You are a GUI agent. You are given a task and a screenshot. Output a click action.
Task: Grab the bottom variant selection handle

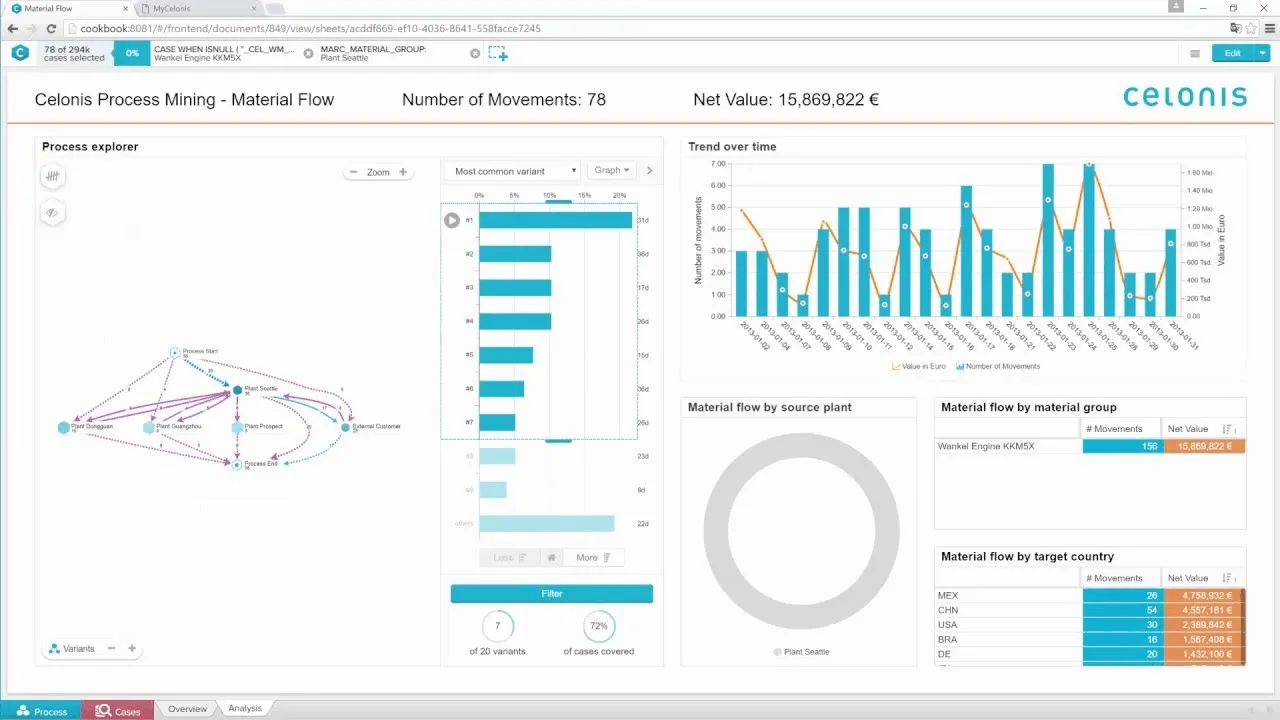[x=558, y=439]
